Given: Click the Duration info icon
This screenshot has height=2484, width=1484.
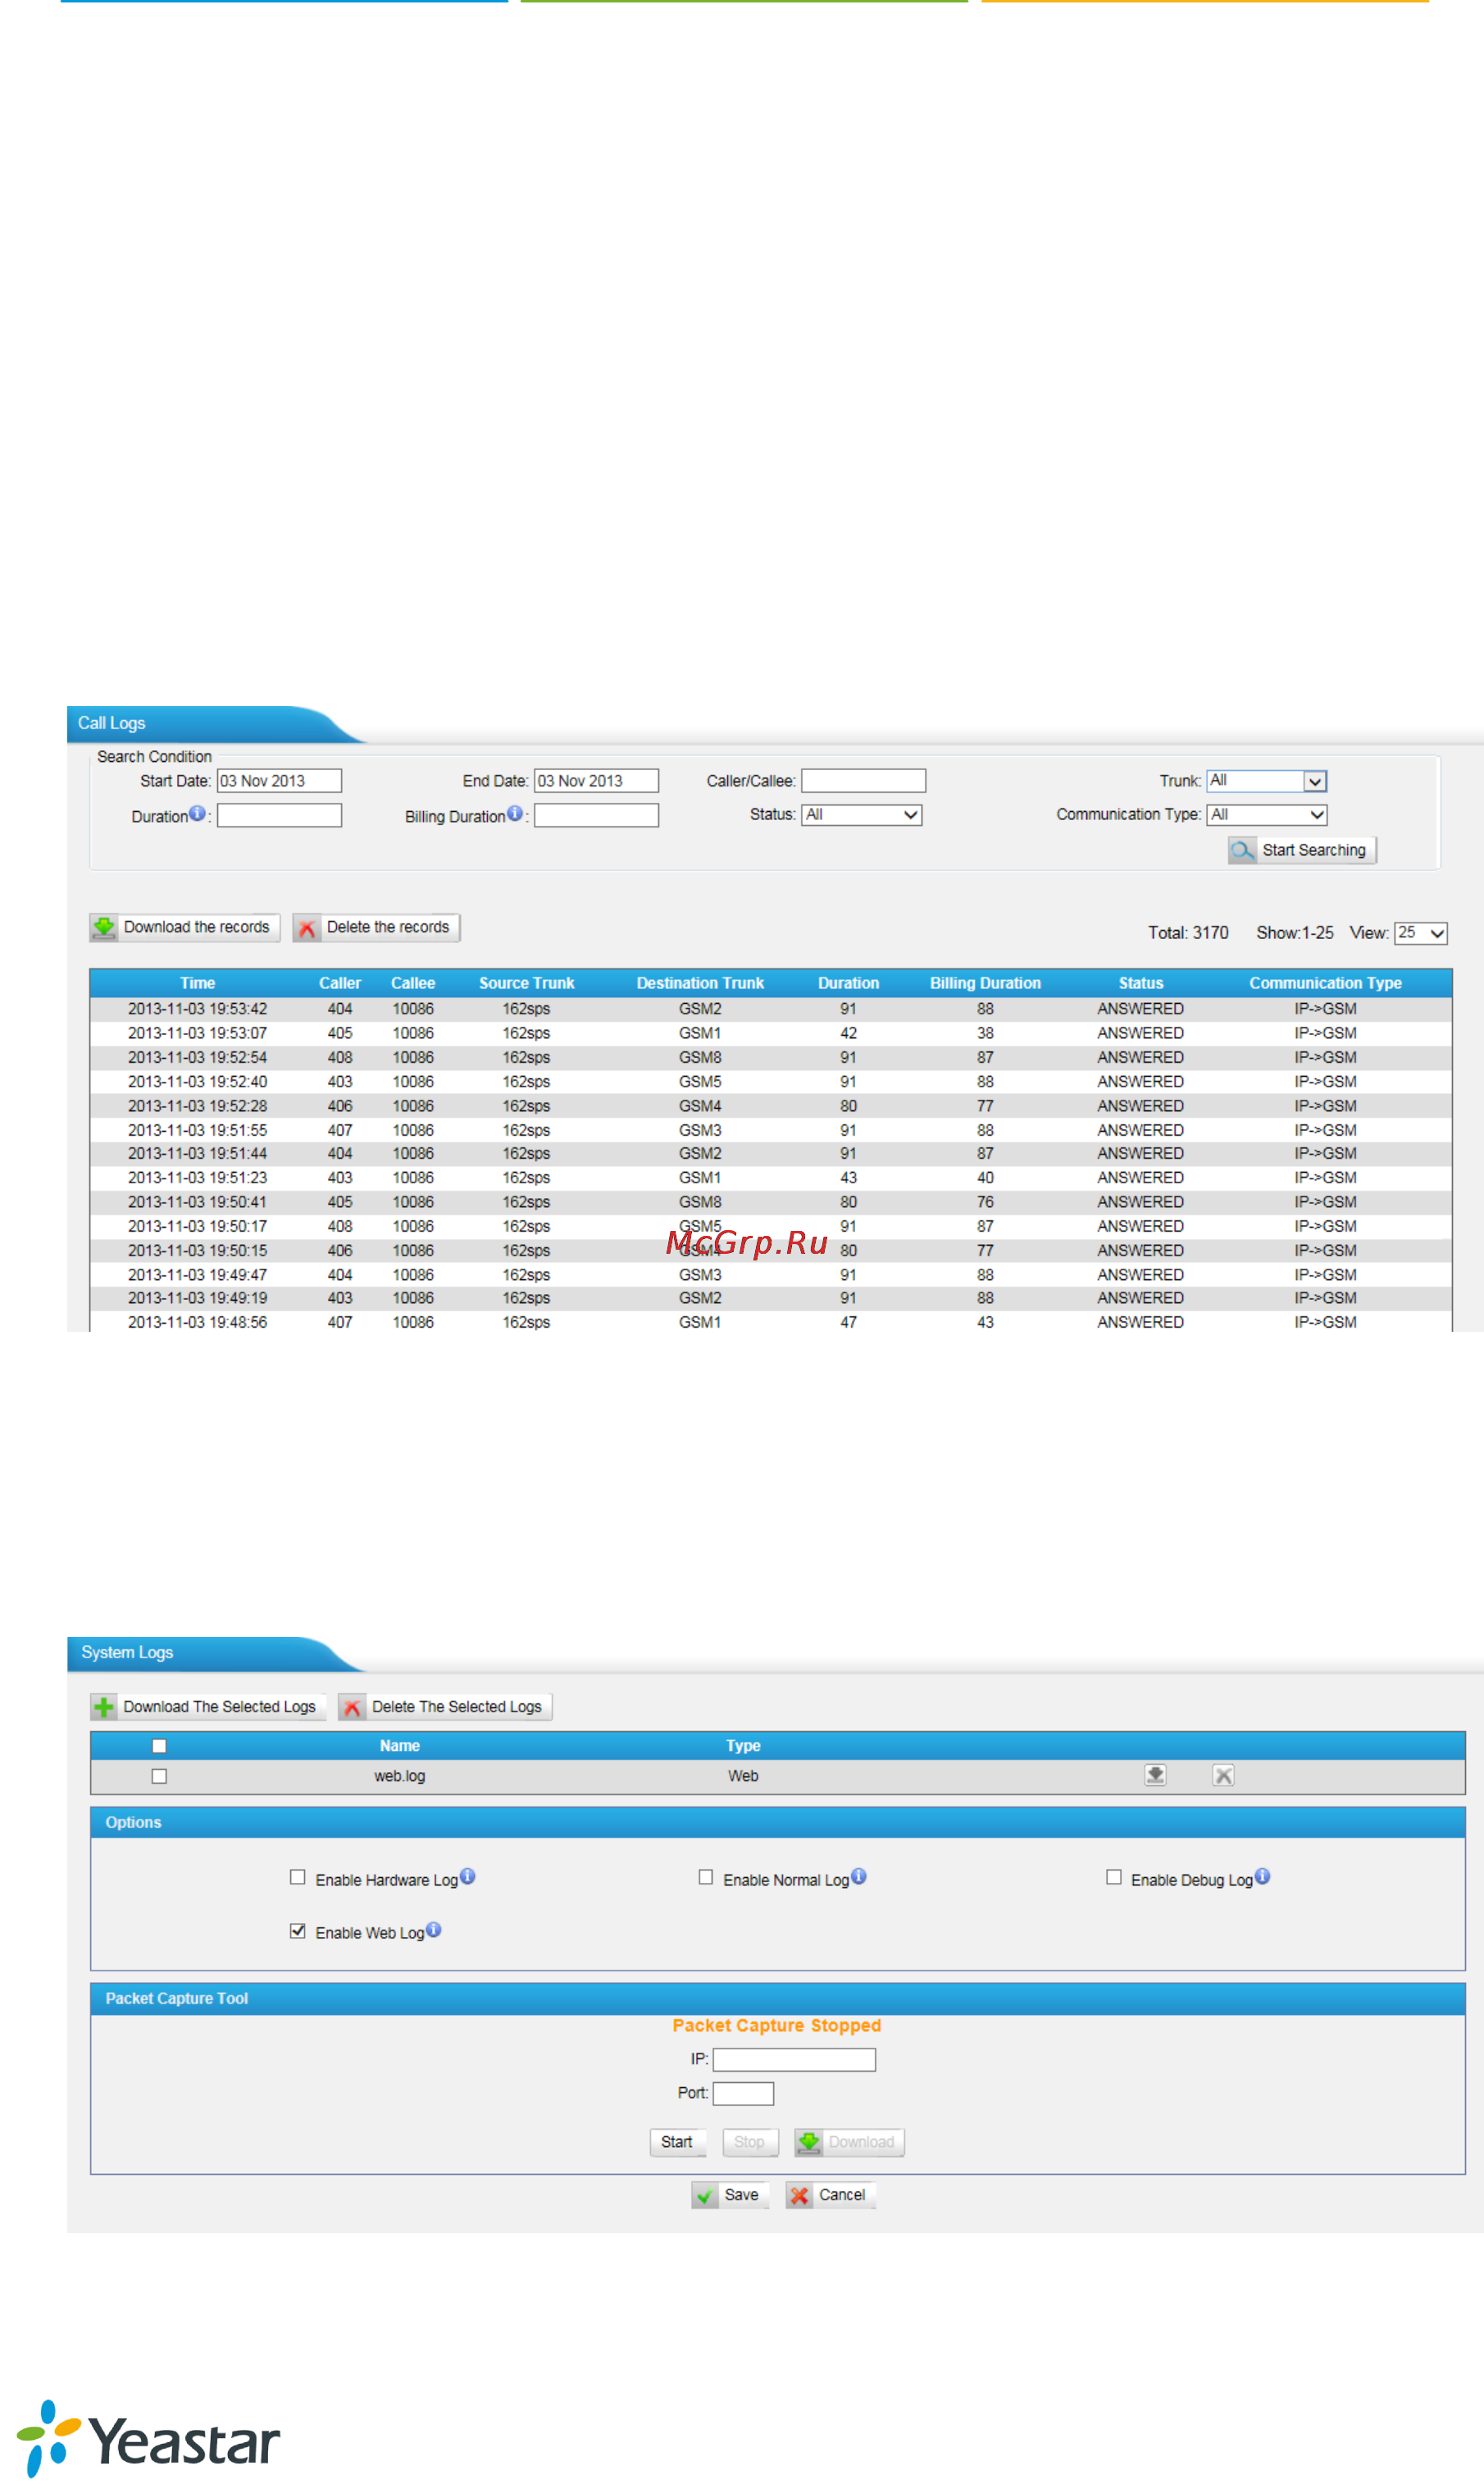Looking at the screenshot, I should [198, 814].
